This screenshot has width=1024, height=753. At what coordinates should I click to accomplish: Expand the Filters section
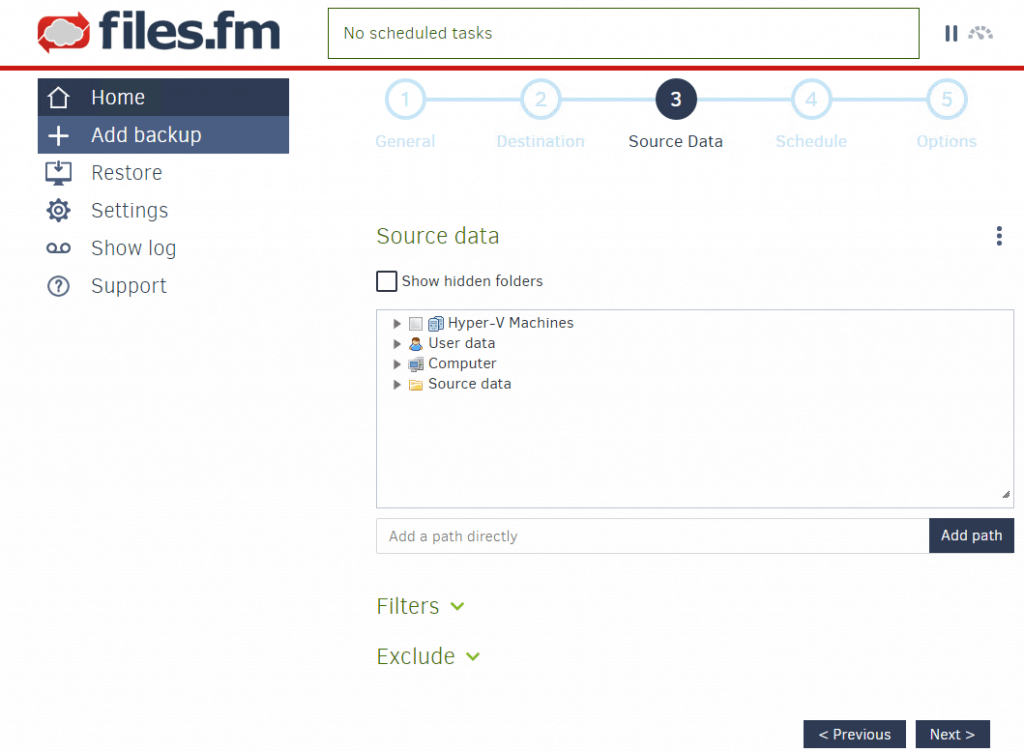pos(420,606)
